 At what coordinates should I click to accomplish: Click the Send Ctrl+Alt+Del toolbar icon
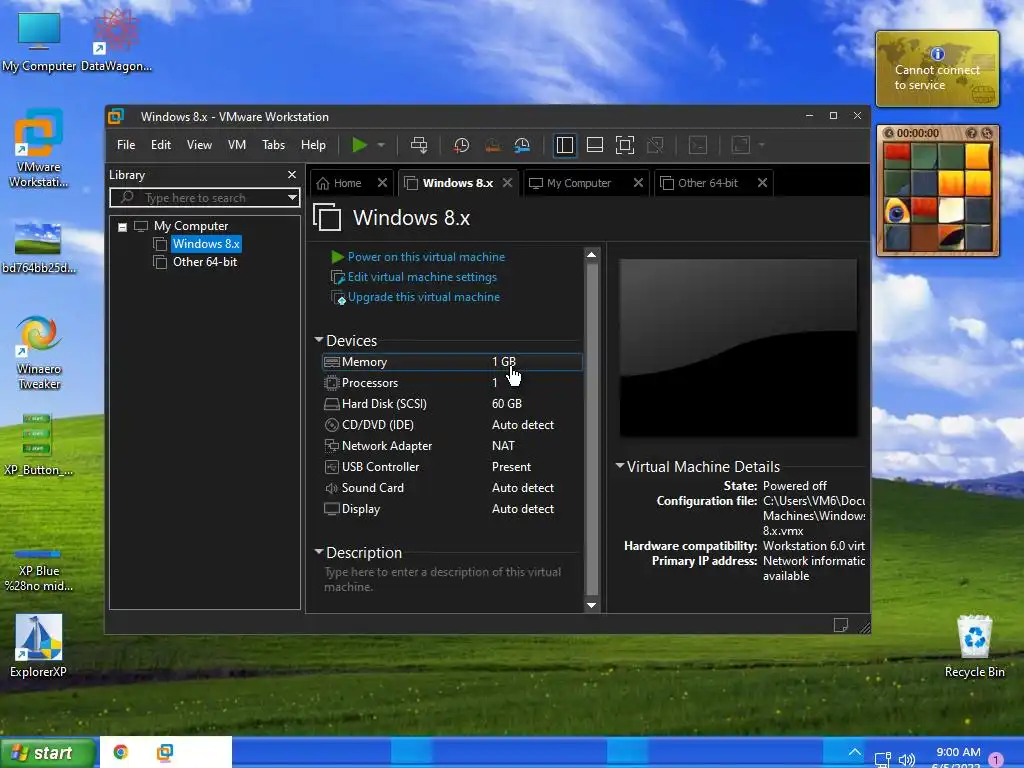coord(419,145)
